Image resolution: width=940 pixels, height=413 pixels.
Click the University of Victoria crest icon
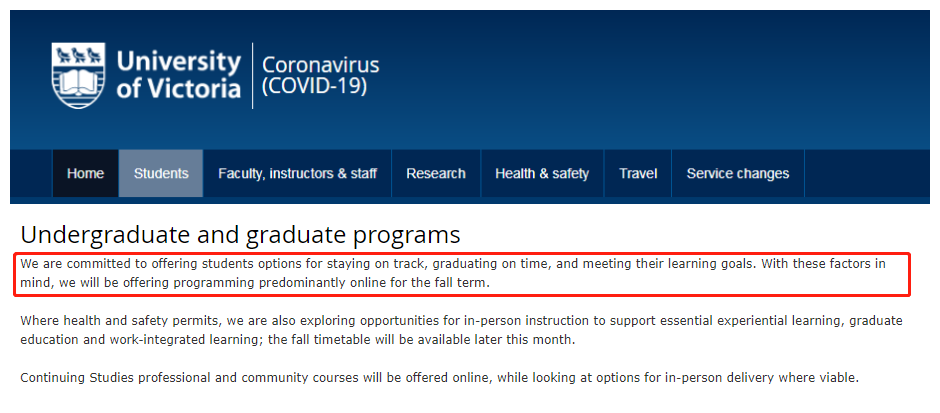click(x=79, y=75)
